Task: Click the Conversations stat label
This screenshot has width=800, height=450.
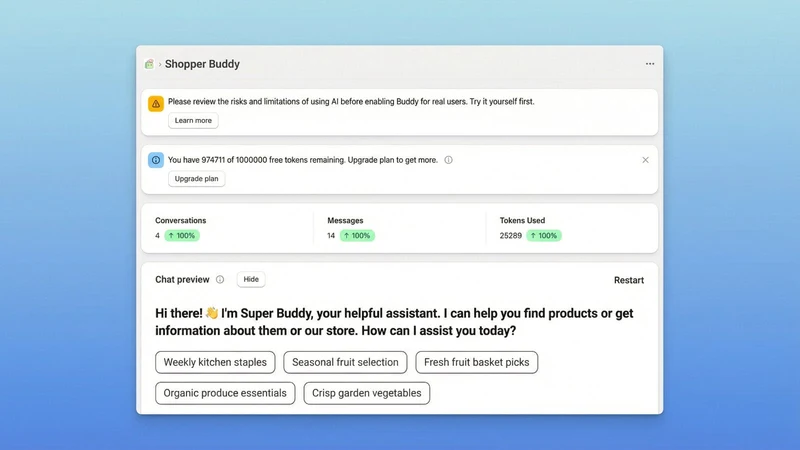Action: (x=181, y=220)
